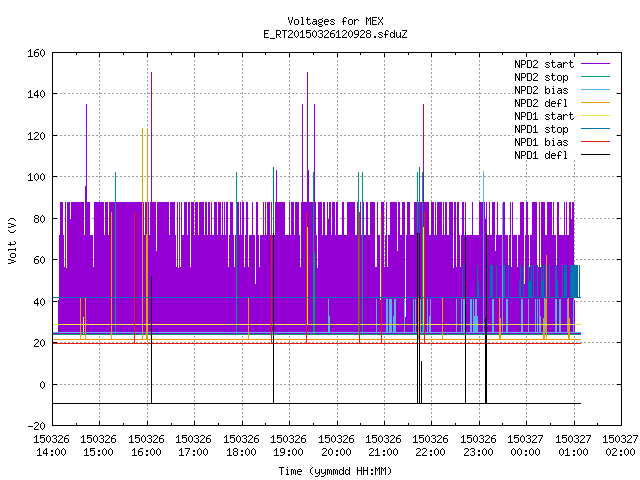Click the 150326 23:00 time tick label
Image resolution: width=640 pixels, height=480 pixels.
pyautogui.click(x=478, y=446)
